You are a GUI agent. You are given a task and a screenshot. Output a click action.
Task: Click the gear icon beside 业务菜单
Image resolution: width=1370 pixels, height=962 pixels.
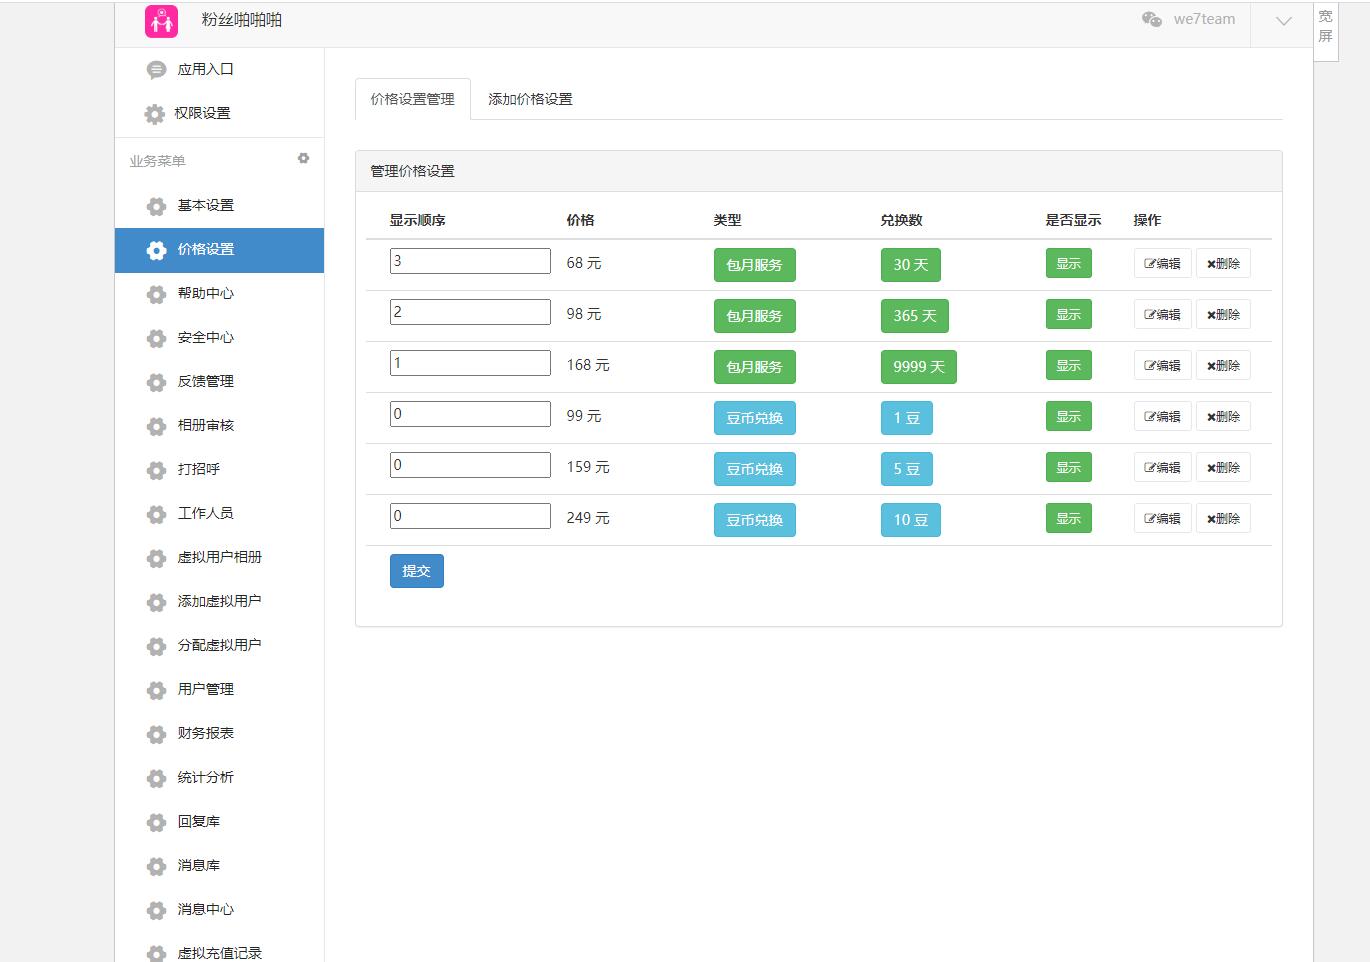[303, 158]
